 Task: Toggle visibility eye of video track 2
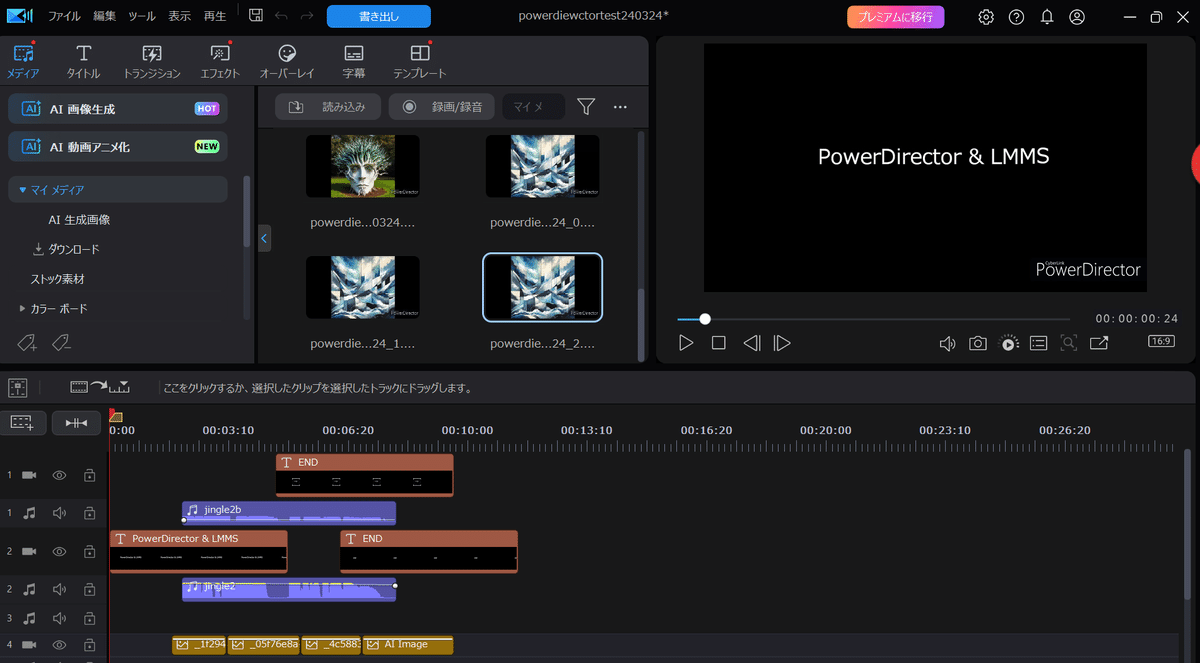tap(59, 551)
